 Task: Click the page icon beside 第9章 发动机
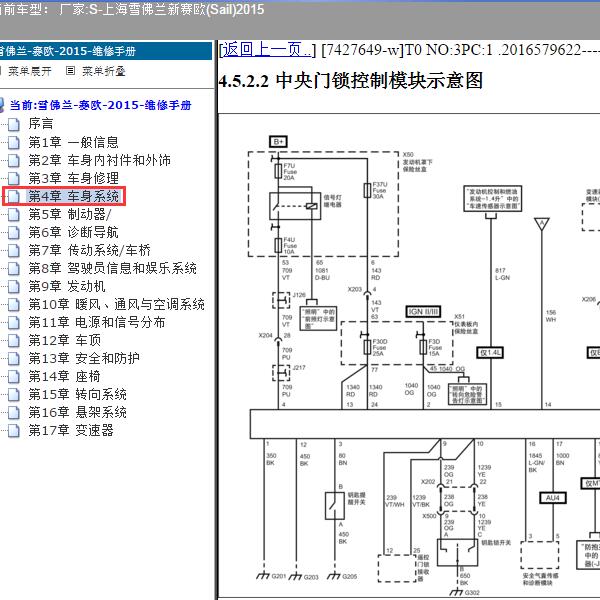tap(14, 286)
